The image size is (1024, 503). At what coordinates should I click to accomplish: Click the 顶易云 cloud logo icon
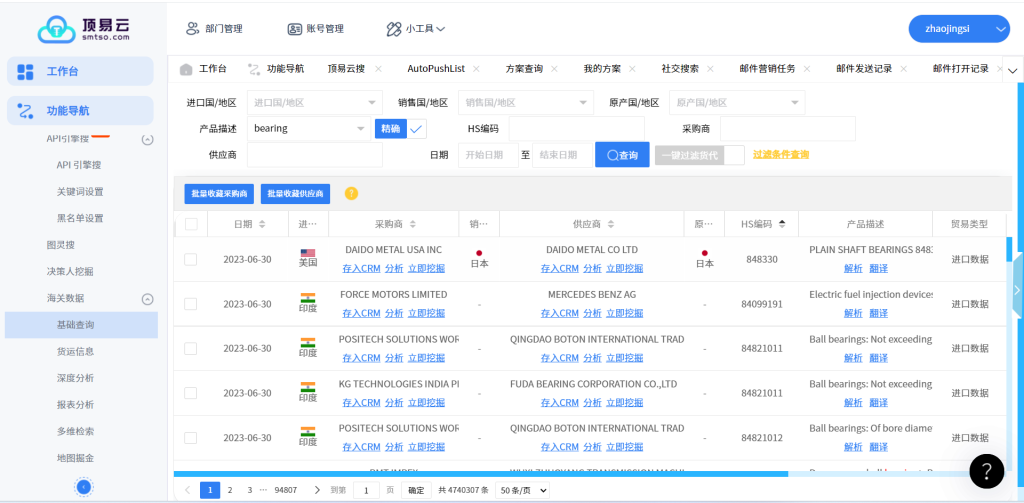pyautogui.click(x=56, y=30)
